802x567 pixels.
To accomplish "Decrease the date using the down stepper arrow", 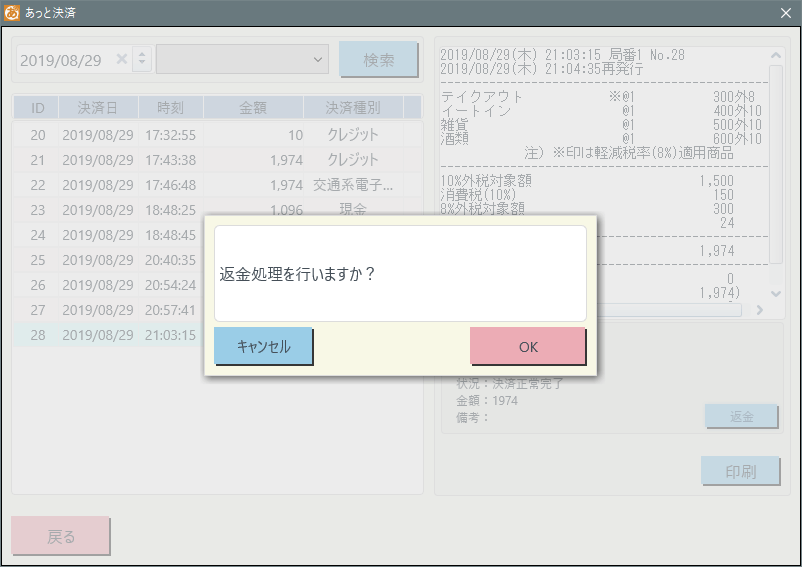I will click(142, 66).
